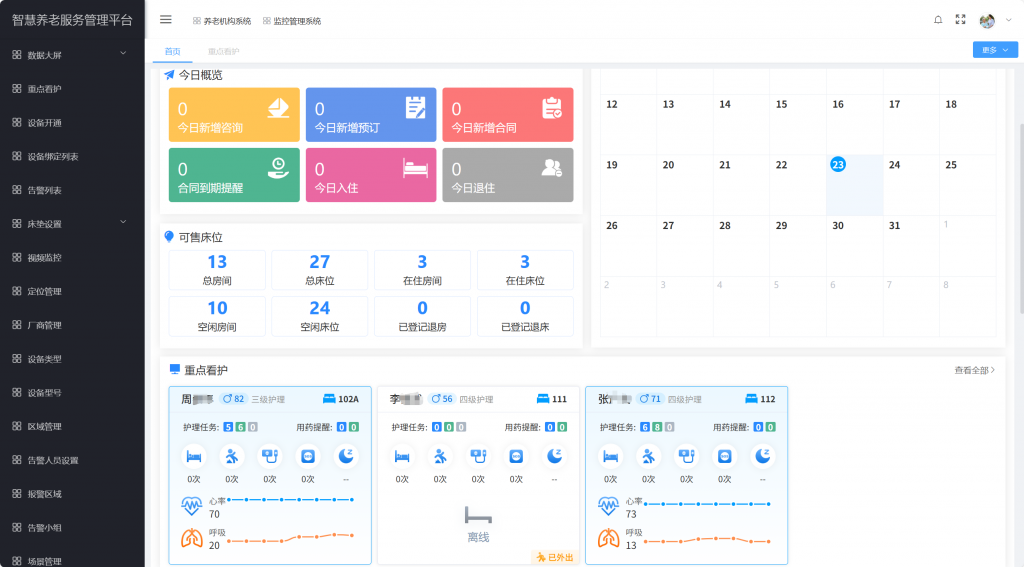Open the 更多 dropdown button
1024x567 pixels.
tap(994, 49)
